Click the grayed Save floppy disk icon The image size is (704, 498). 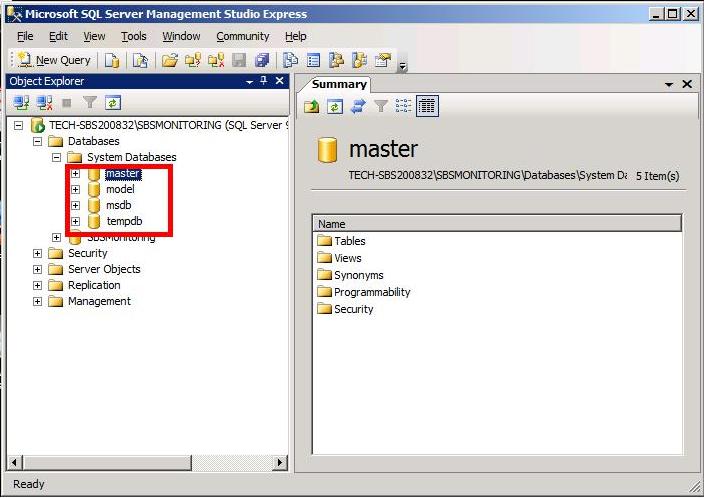[239, 60]
